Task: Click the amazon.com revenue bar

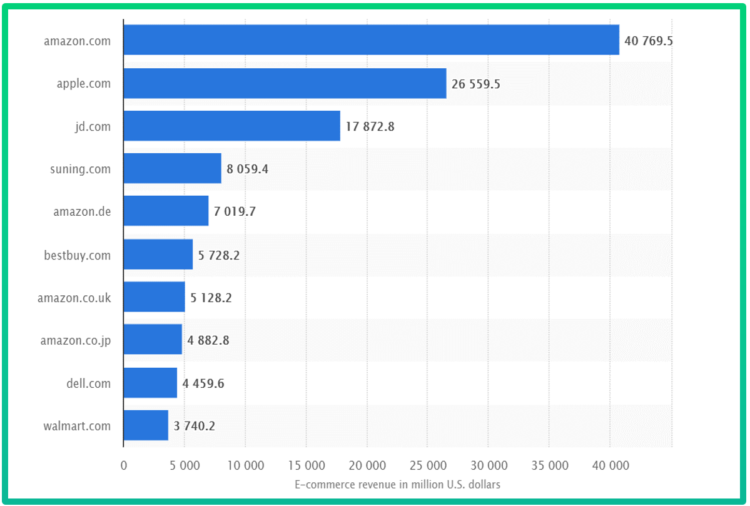Action: click(371, 40)
